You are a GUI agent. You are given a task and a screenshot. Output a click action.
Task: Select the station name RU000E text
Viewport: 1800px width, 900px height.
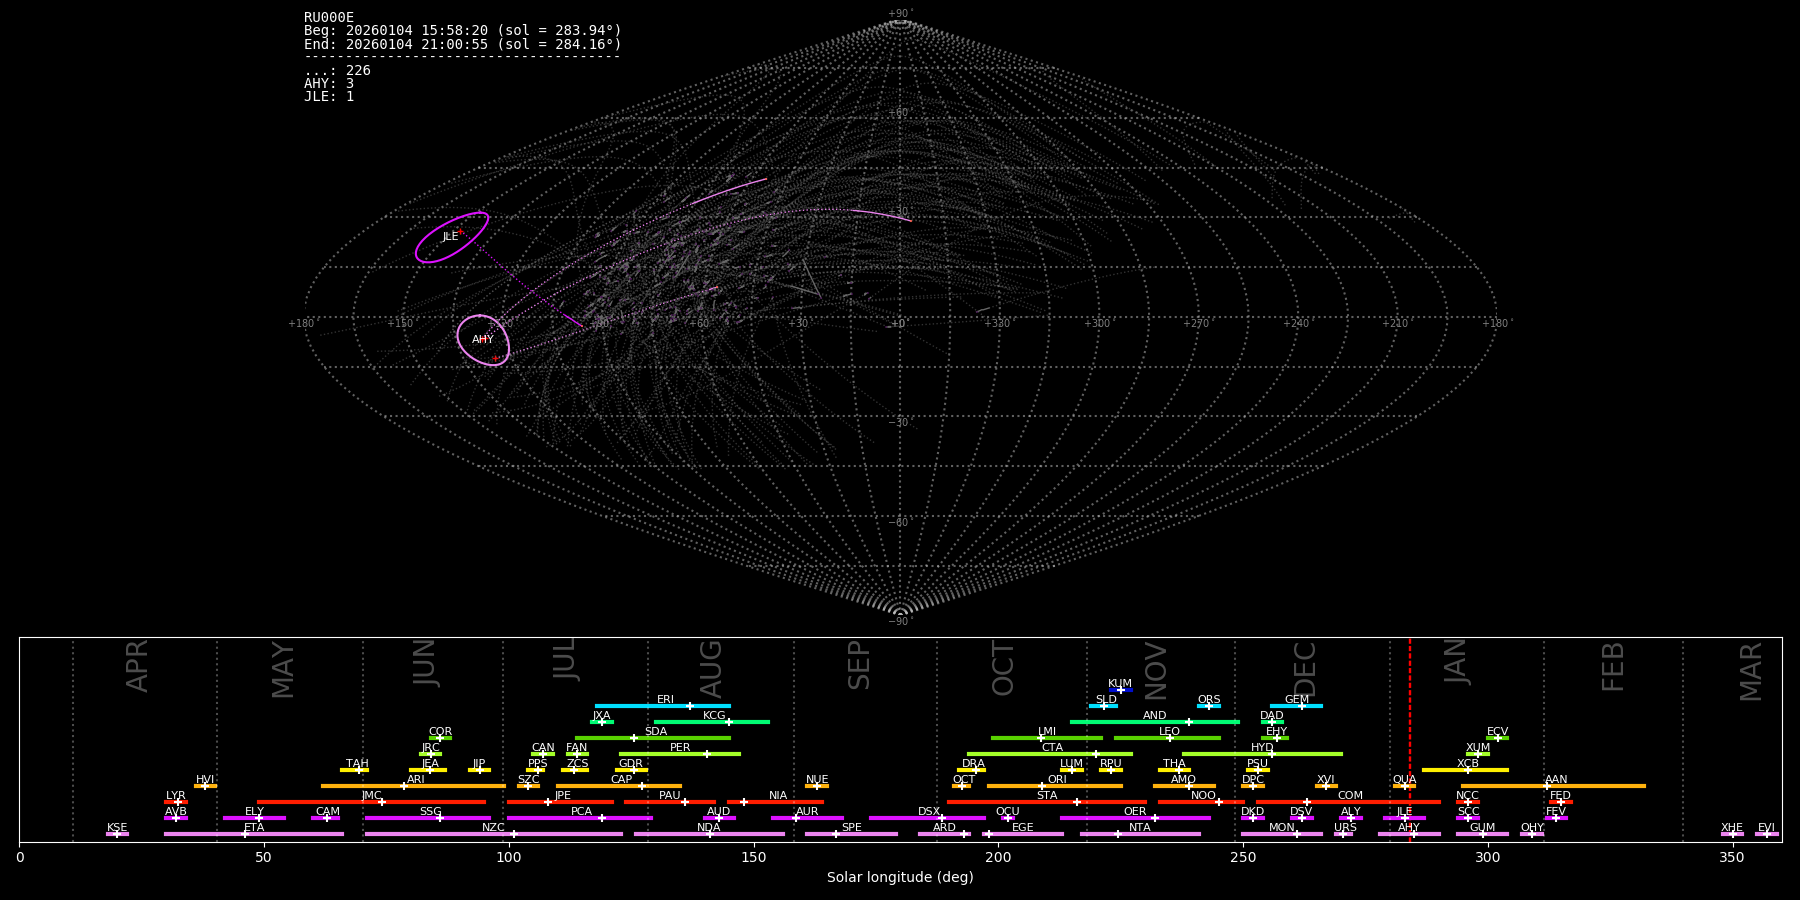329,18
